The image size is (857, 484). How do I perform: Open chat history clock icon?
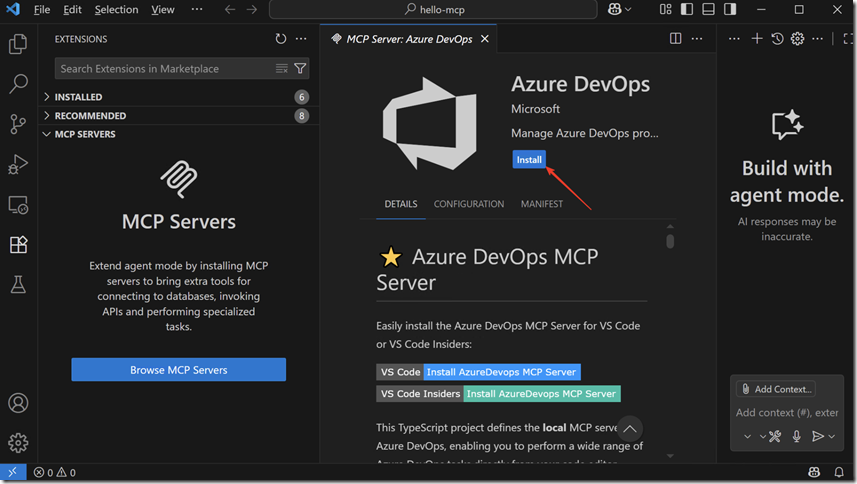point(777,39)
